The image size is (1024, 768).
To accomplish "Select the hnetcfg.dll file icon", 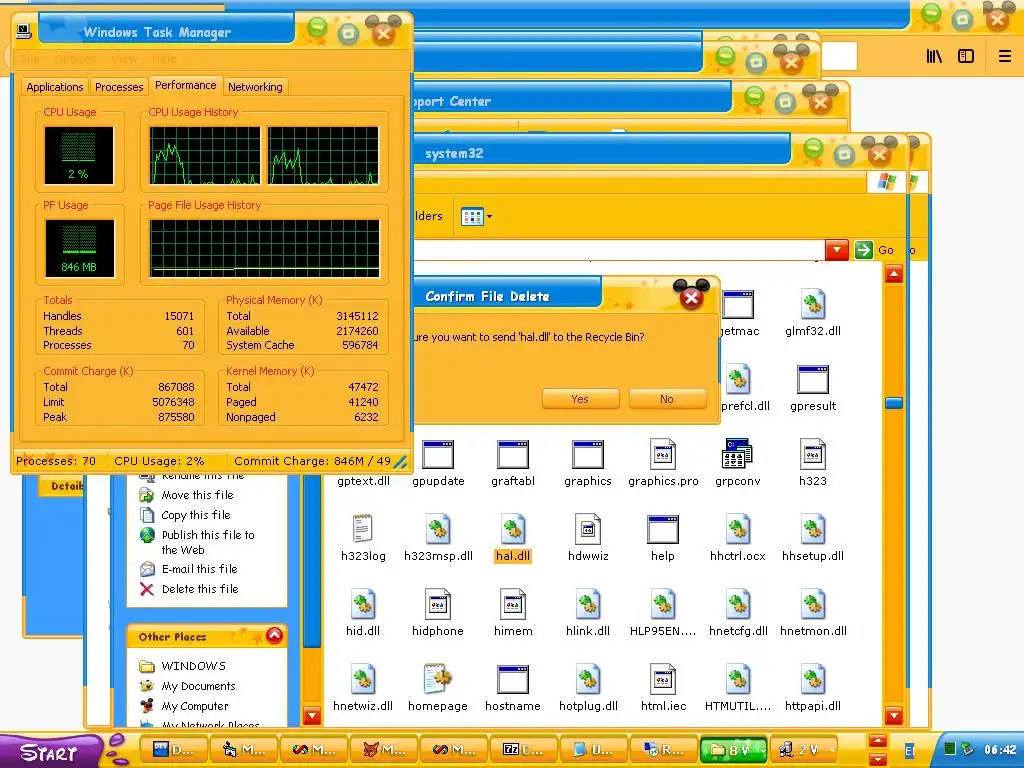I will (737, 604).
